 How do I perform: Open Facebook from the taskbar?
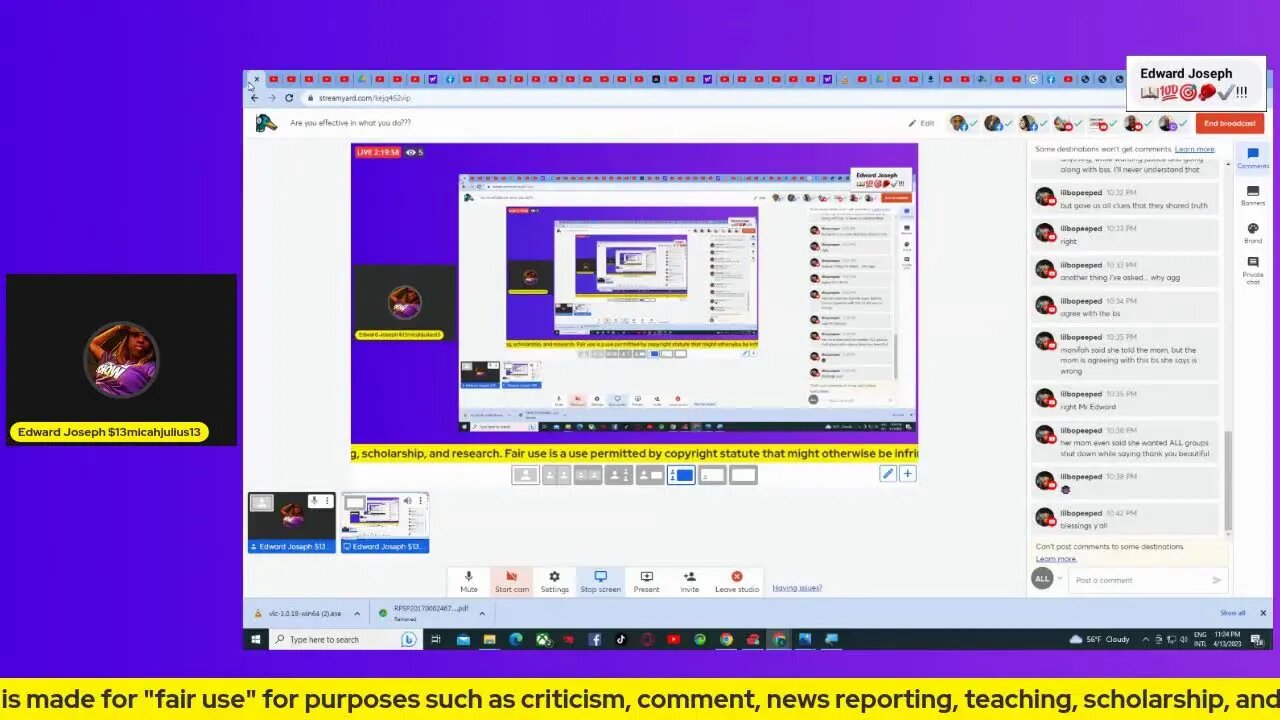tap(594, 640)
